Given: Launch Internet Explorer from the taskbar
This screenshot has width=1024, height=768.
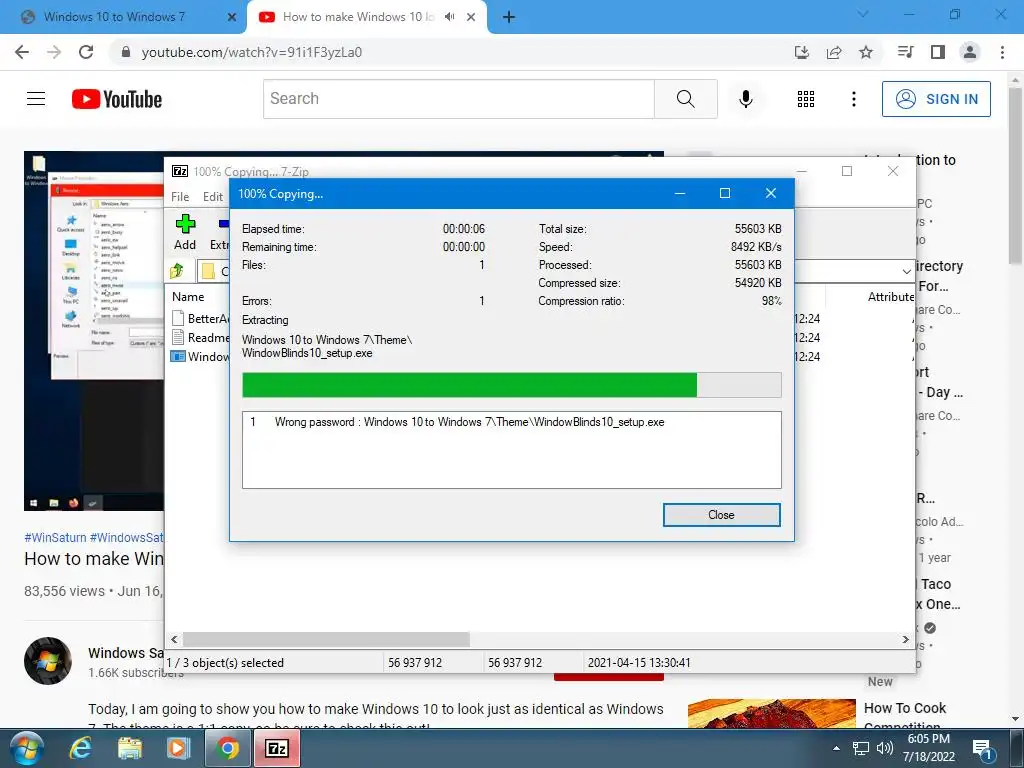Looking at the screenshot, I should pos(80,748).
